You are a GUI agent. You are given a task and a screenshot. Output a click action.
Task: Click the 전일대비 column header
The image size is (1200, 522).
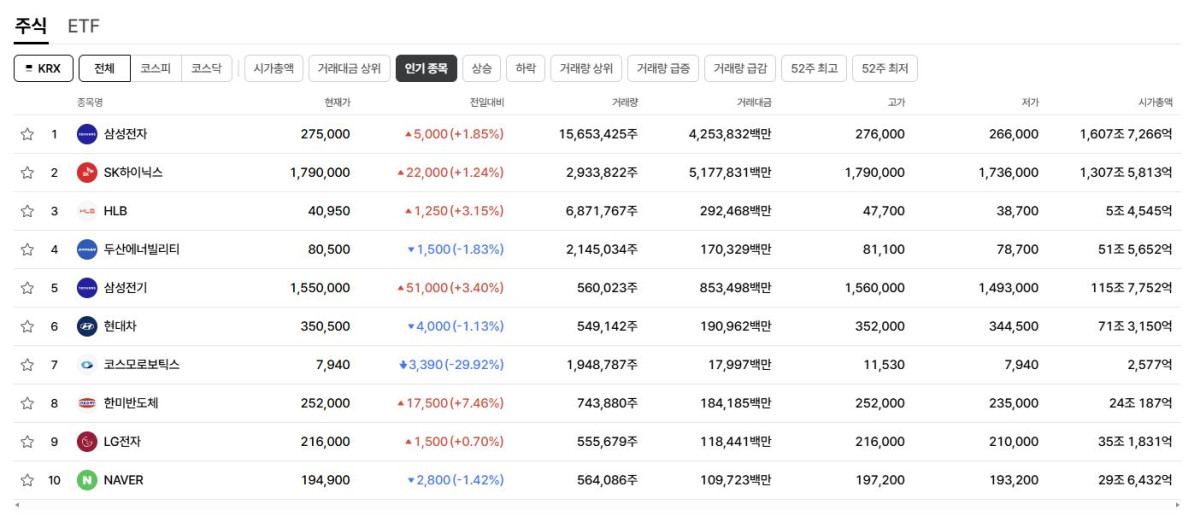pyautogui.click(x=487, y=103)
